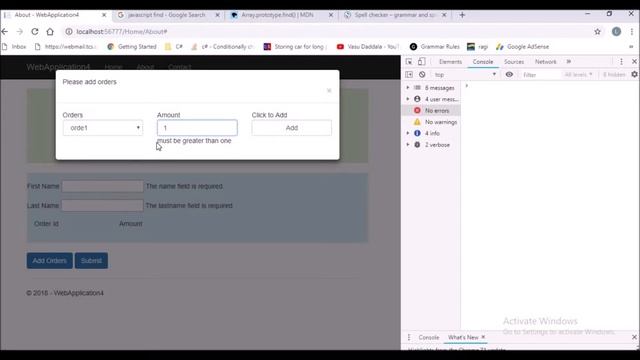
Task: Go back using the browser back arrow
Action: 5,31
